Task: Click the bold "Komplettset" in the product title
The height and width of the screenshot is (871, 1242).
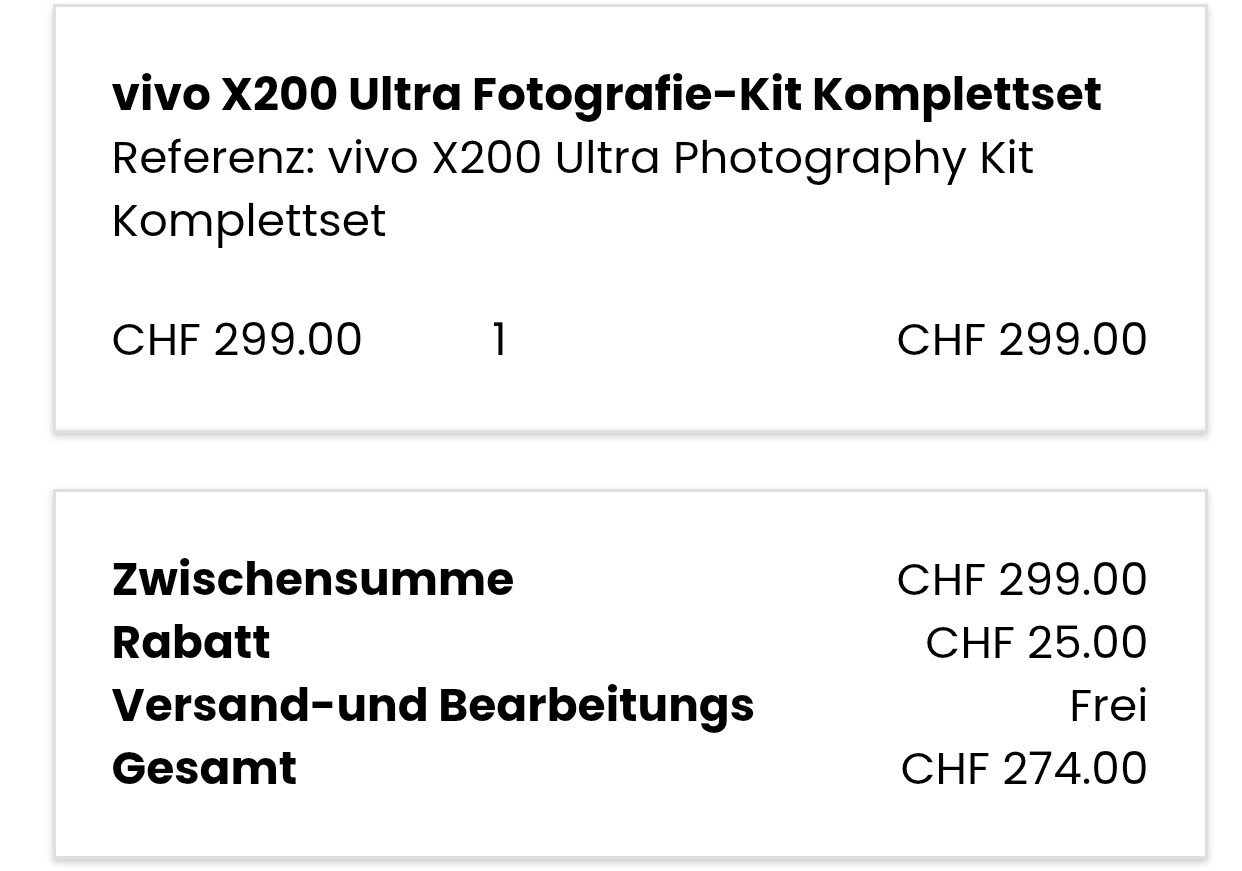Action: (x=956, y=94)
